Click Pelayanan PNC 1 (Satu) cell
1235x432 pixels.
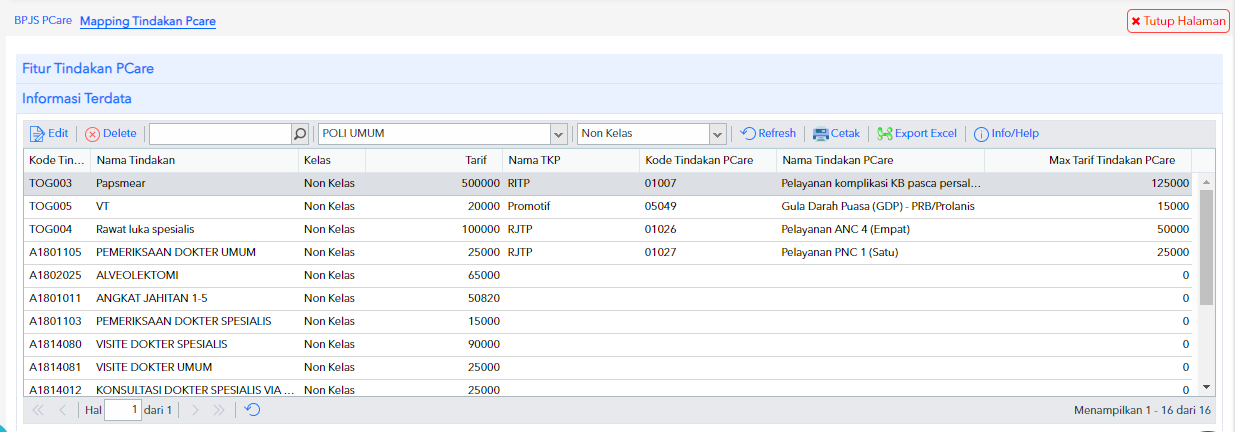tap(880, 253)
